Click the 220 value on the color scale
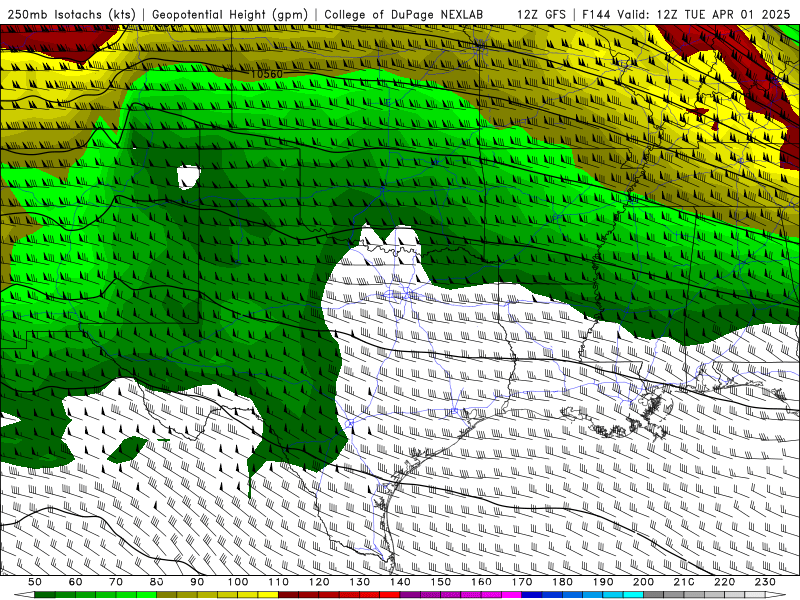This screenshot has width=800, height=600. click(x=724, y=582)
